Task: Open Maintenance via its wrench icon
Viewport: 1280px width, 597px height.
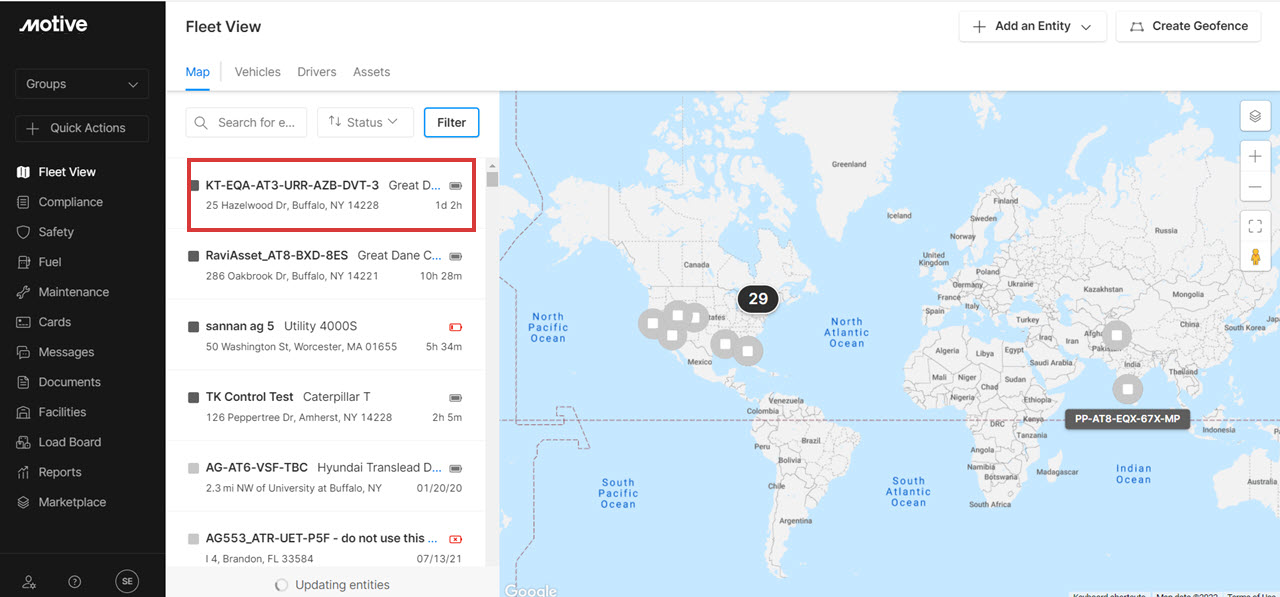Action: [x=24, y=292]
